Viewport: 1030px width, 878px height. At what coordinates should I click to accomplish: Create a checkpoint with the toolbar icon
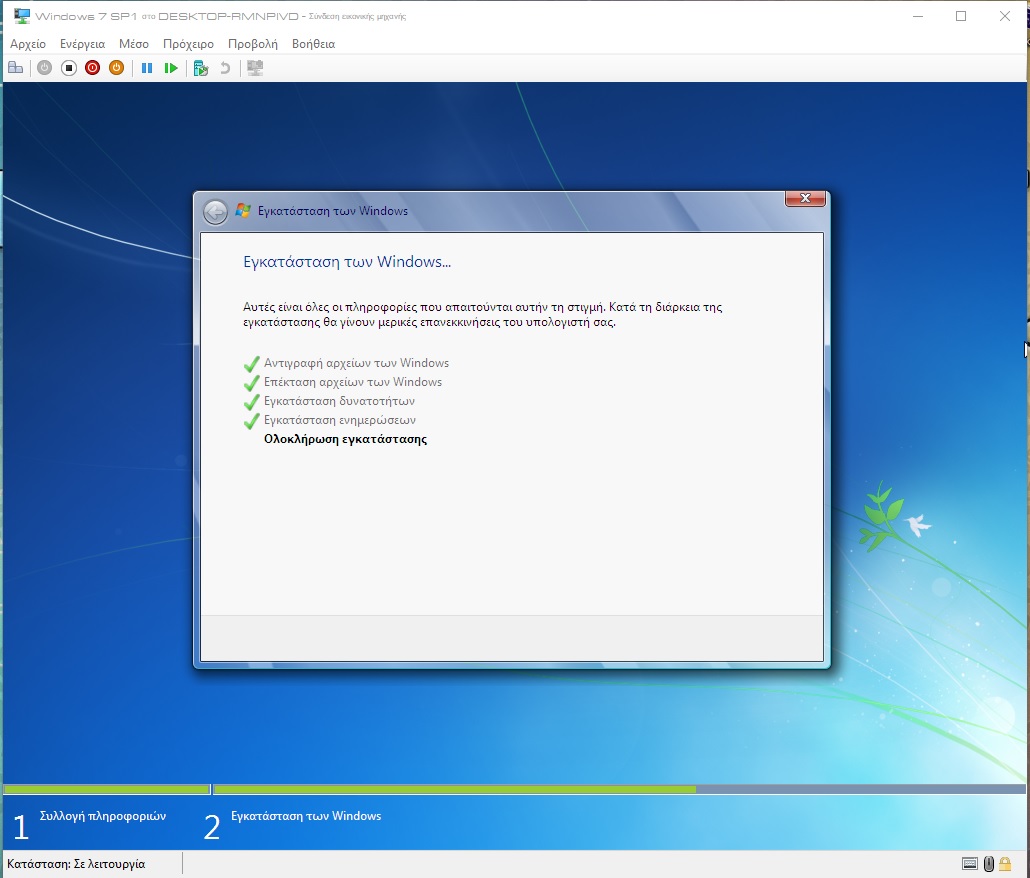(200, 68)
